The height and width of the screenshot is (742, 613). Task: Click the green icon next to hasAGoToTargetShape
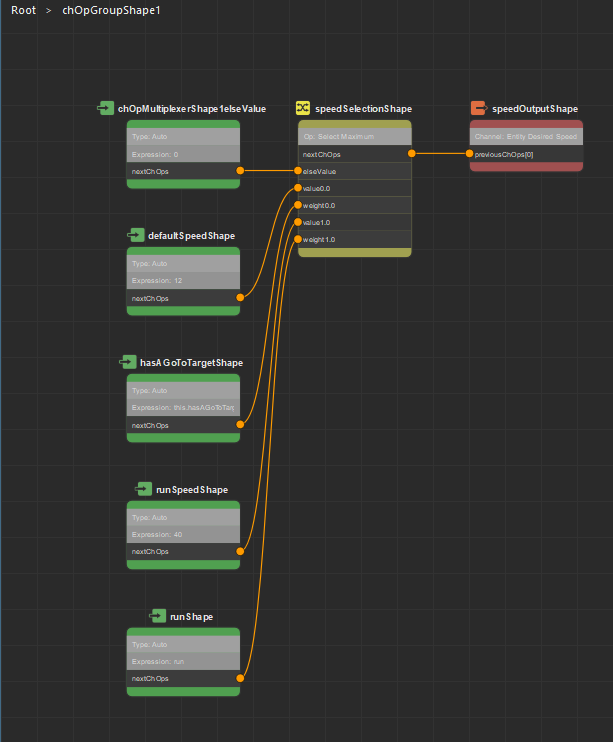click(x=128, y=362)
